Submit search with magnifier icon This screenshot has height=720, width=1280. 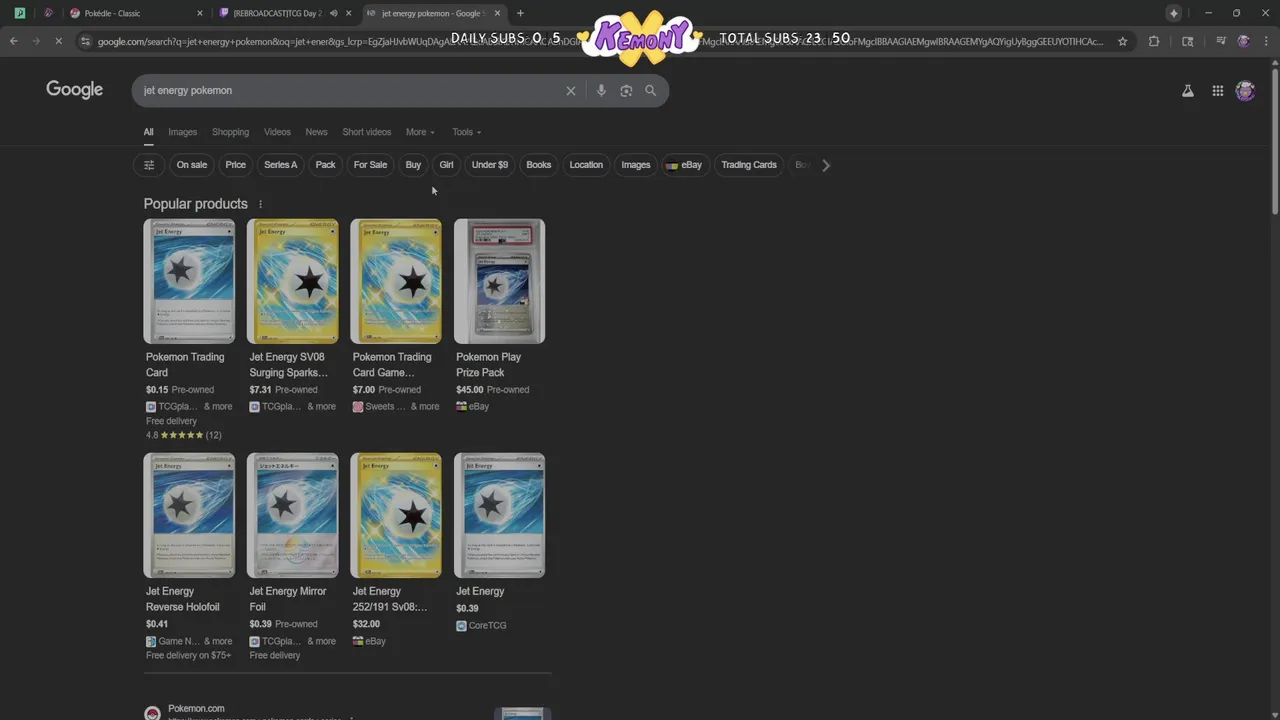click(x=651, y=90)
